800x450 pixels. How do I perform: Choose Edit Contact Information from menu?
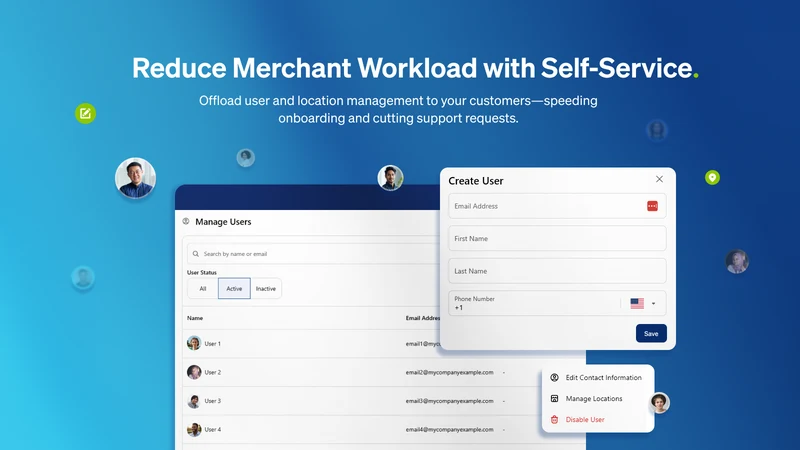597,378
